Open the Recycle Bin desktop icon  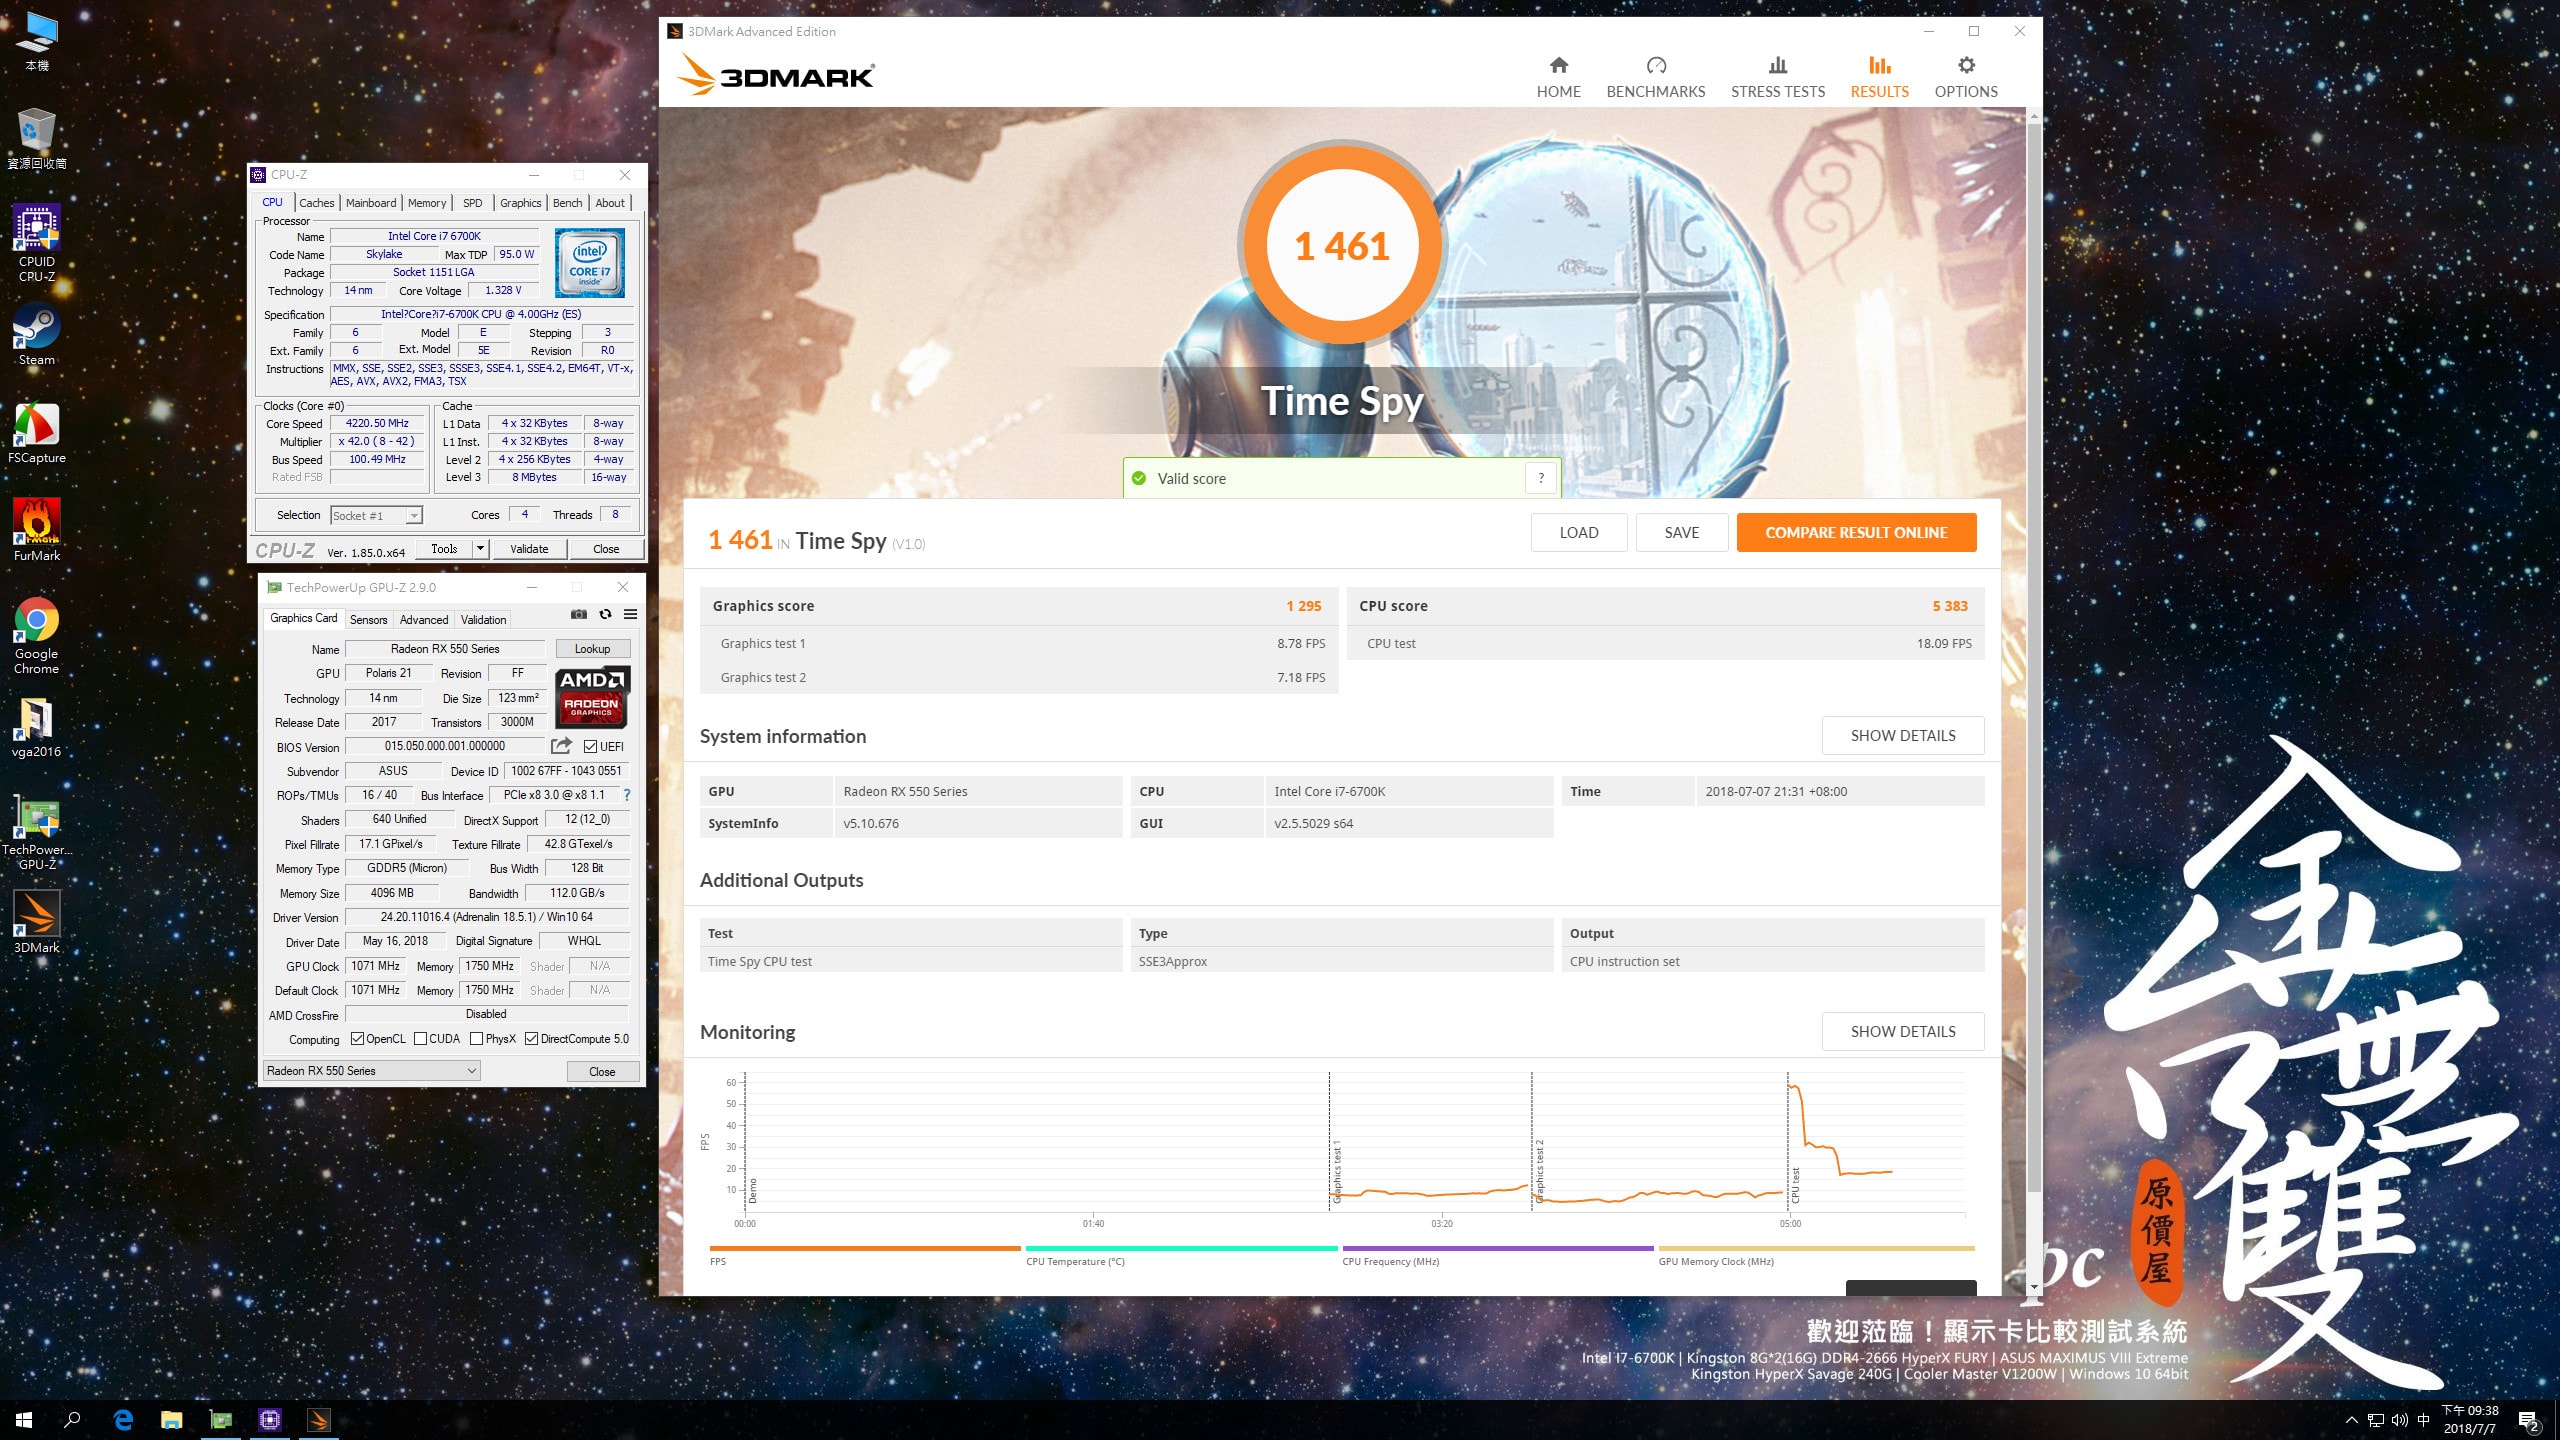37,138
